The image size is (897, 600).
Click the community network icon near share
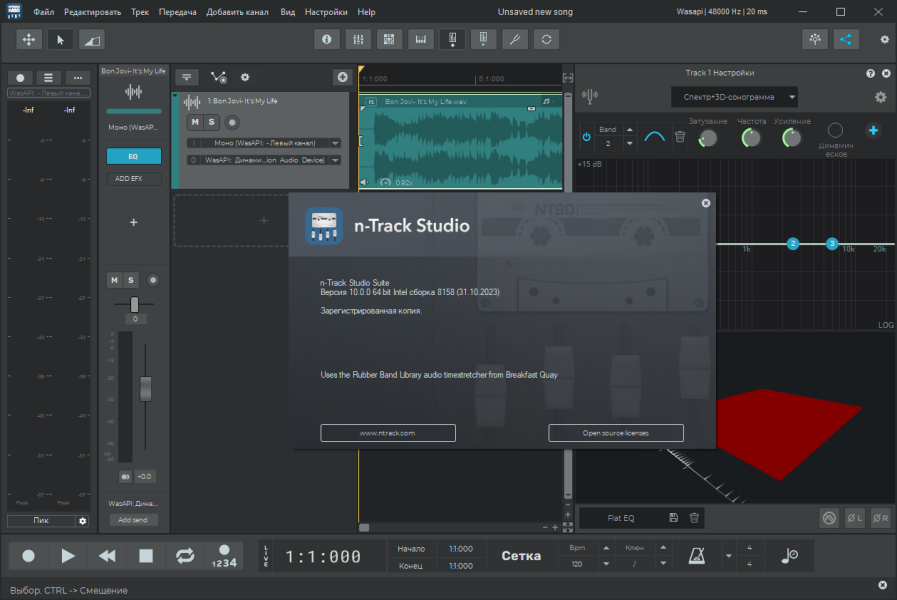[x=815, y=39]
